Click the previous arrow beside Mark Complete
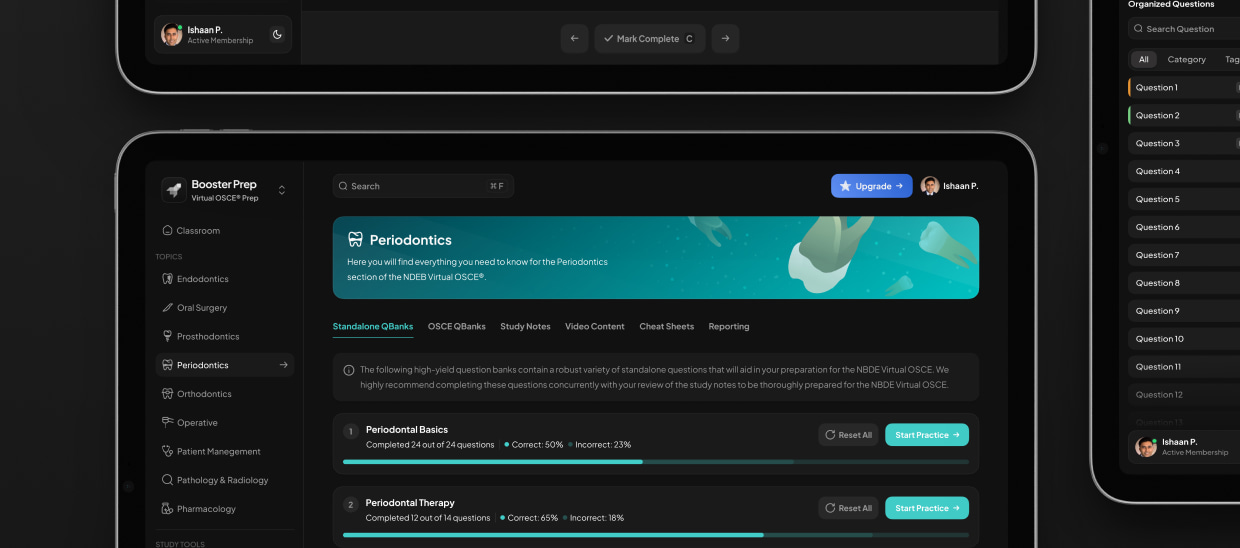Image resolution: width=1240 pixels, height=548 pixels. point(574,39)
